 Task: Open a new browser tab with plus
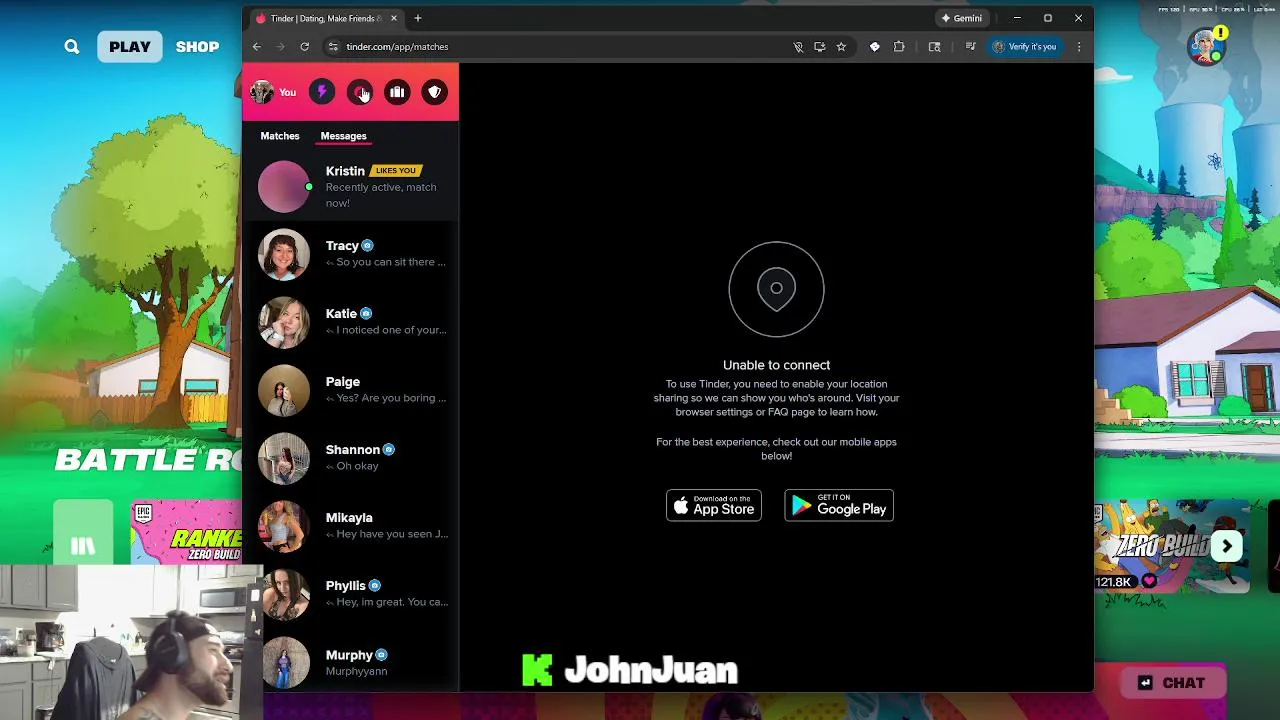418,18
